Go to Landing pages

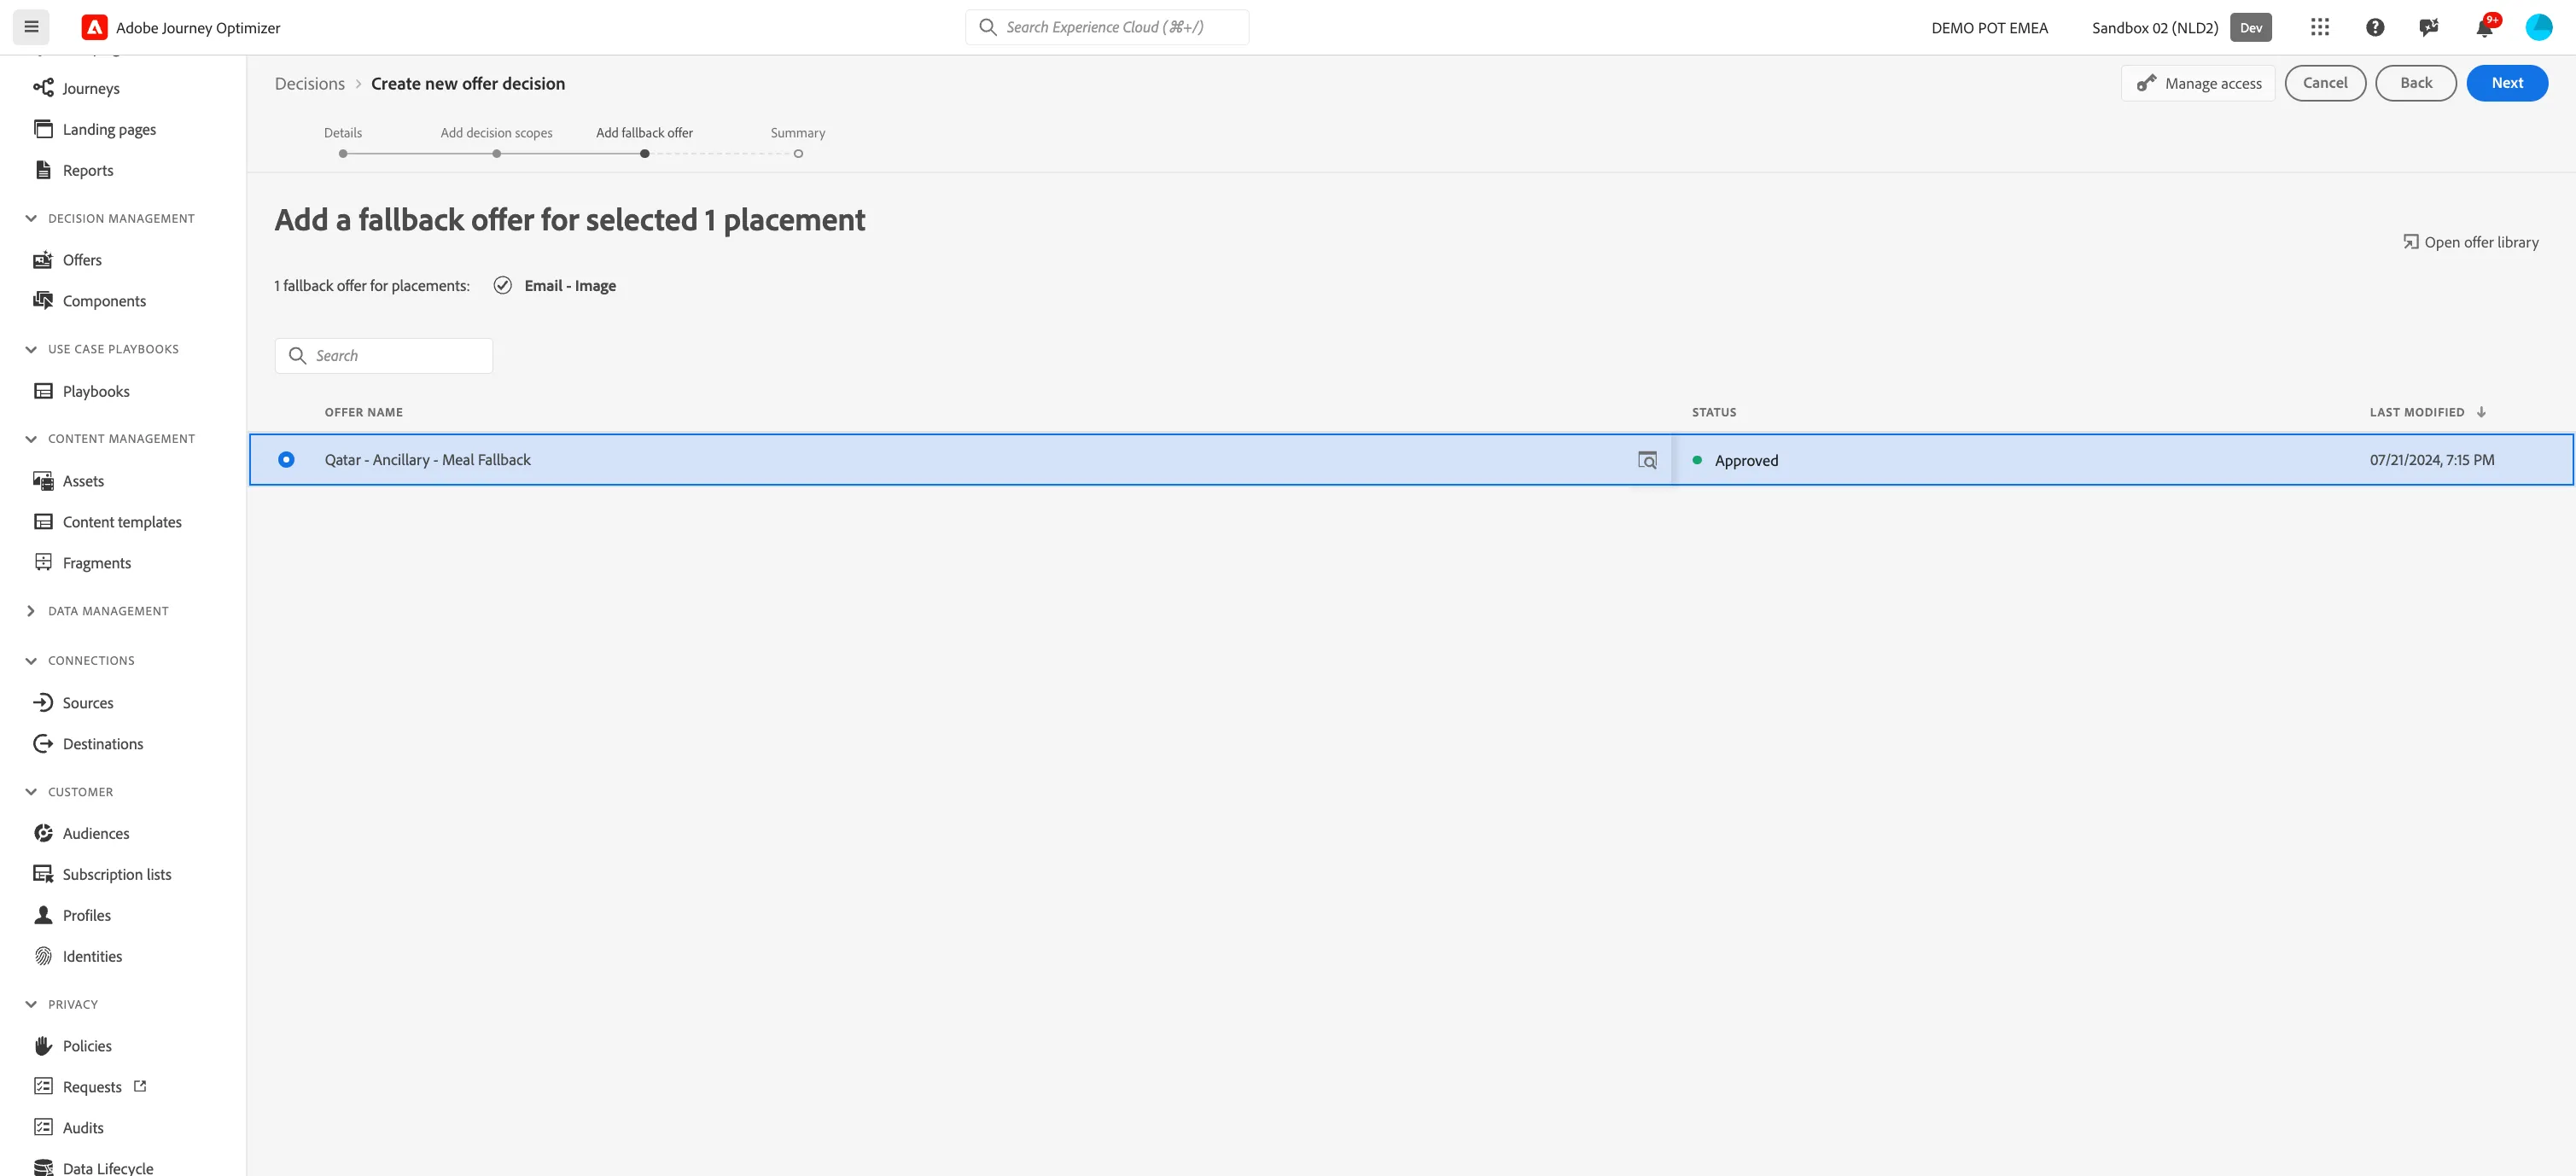(109, 129)
